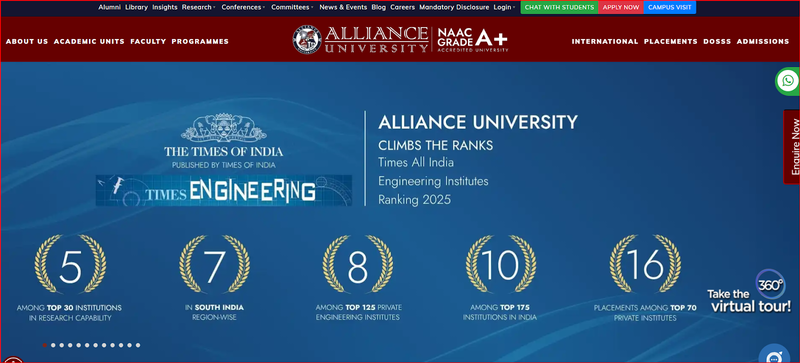Select the second carousel slide dot

53,345
